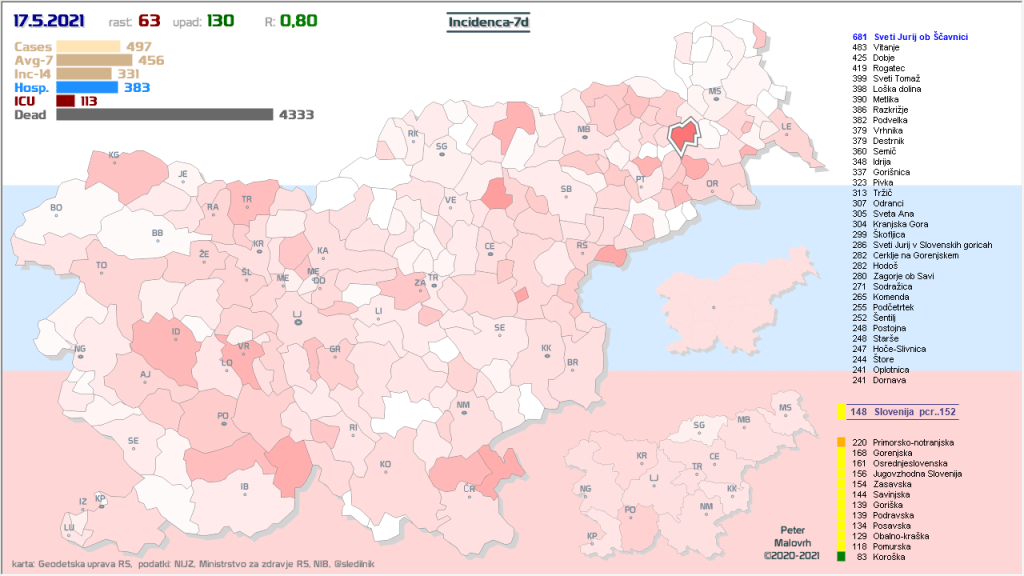The image size is (1024, 576).
Task: Select Gorenjska in the regions list
Action: pyautogui.click(x=894, y=453)
